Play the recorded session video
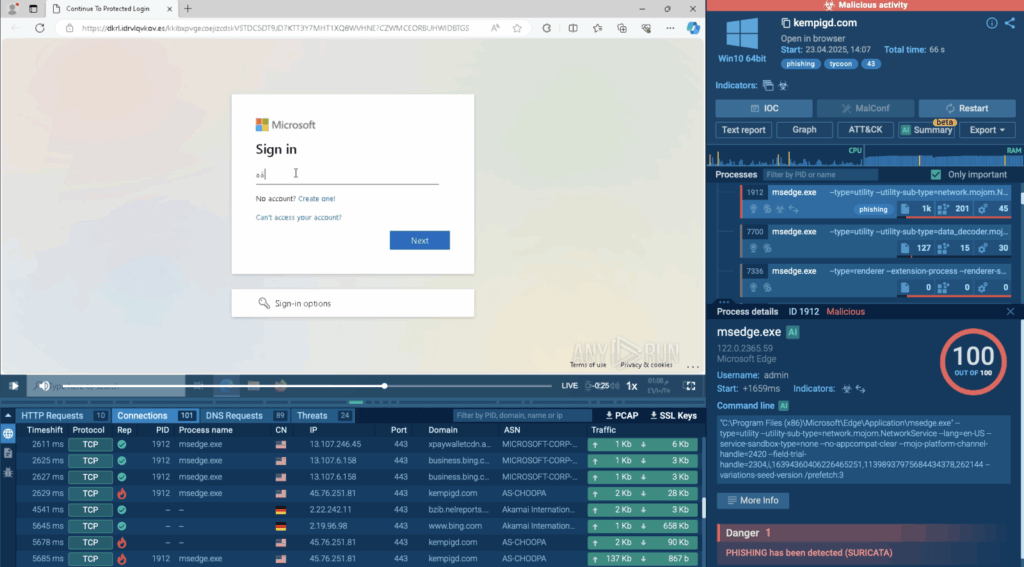The image size is (1024, 567). pyautogui.click(x=13, y=386)
